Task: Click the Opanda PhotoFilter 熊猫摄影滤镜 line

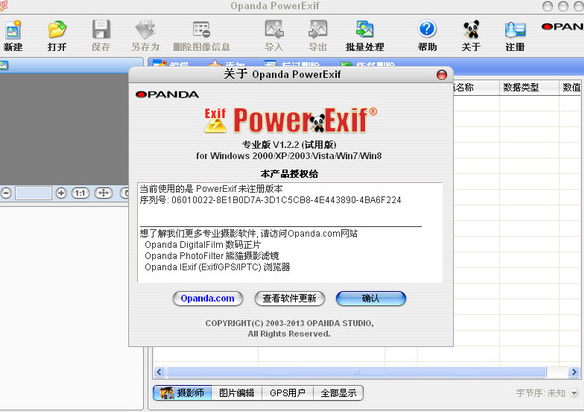Action: tap(212, 256)
